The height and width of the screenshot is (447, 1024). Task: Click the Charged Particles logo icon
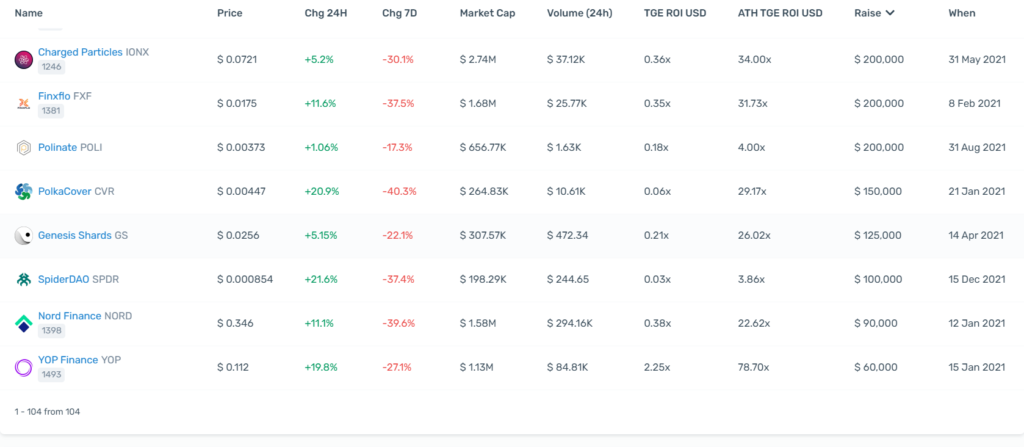24,59
